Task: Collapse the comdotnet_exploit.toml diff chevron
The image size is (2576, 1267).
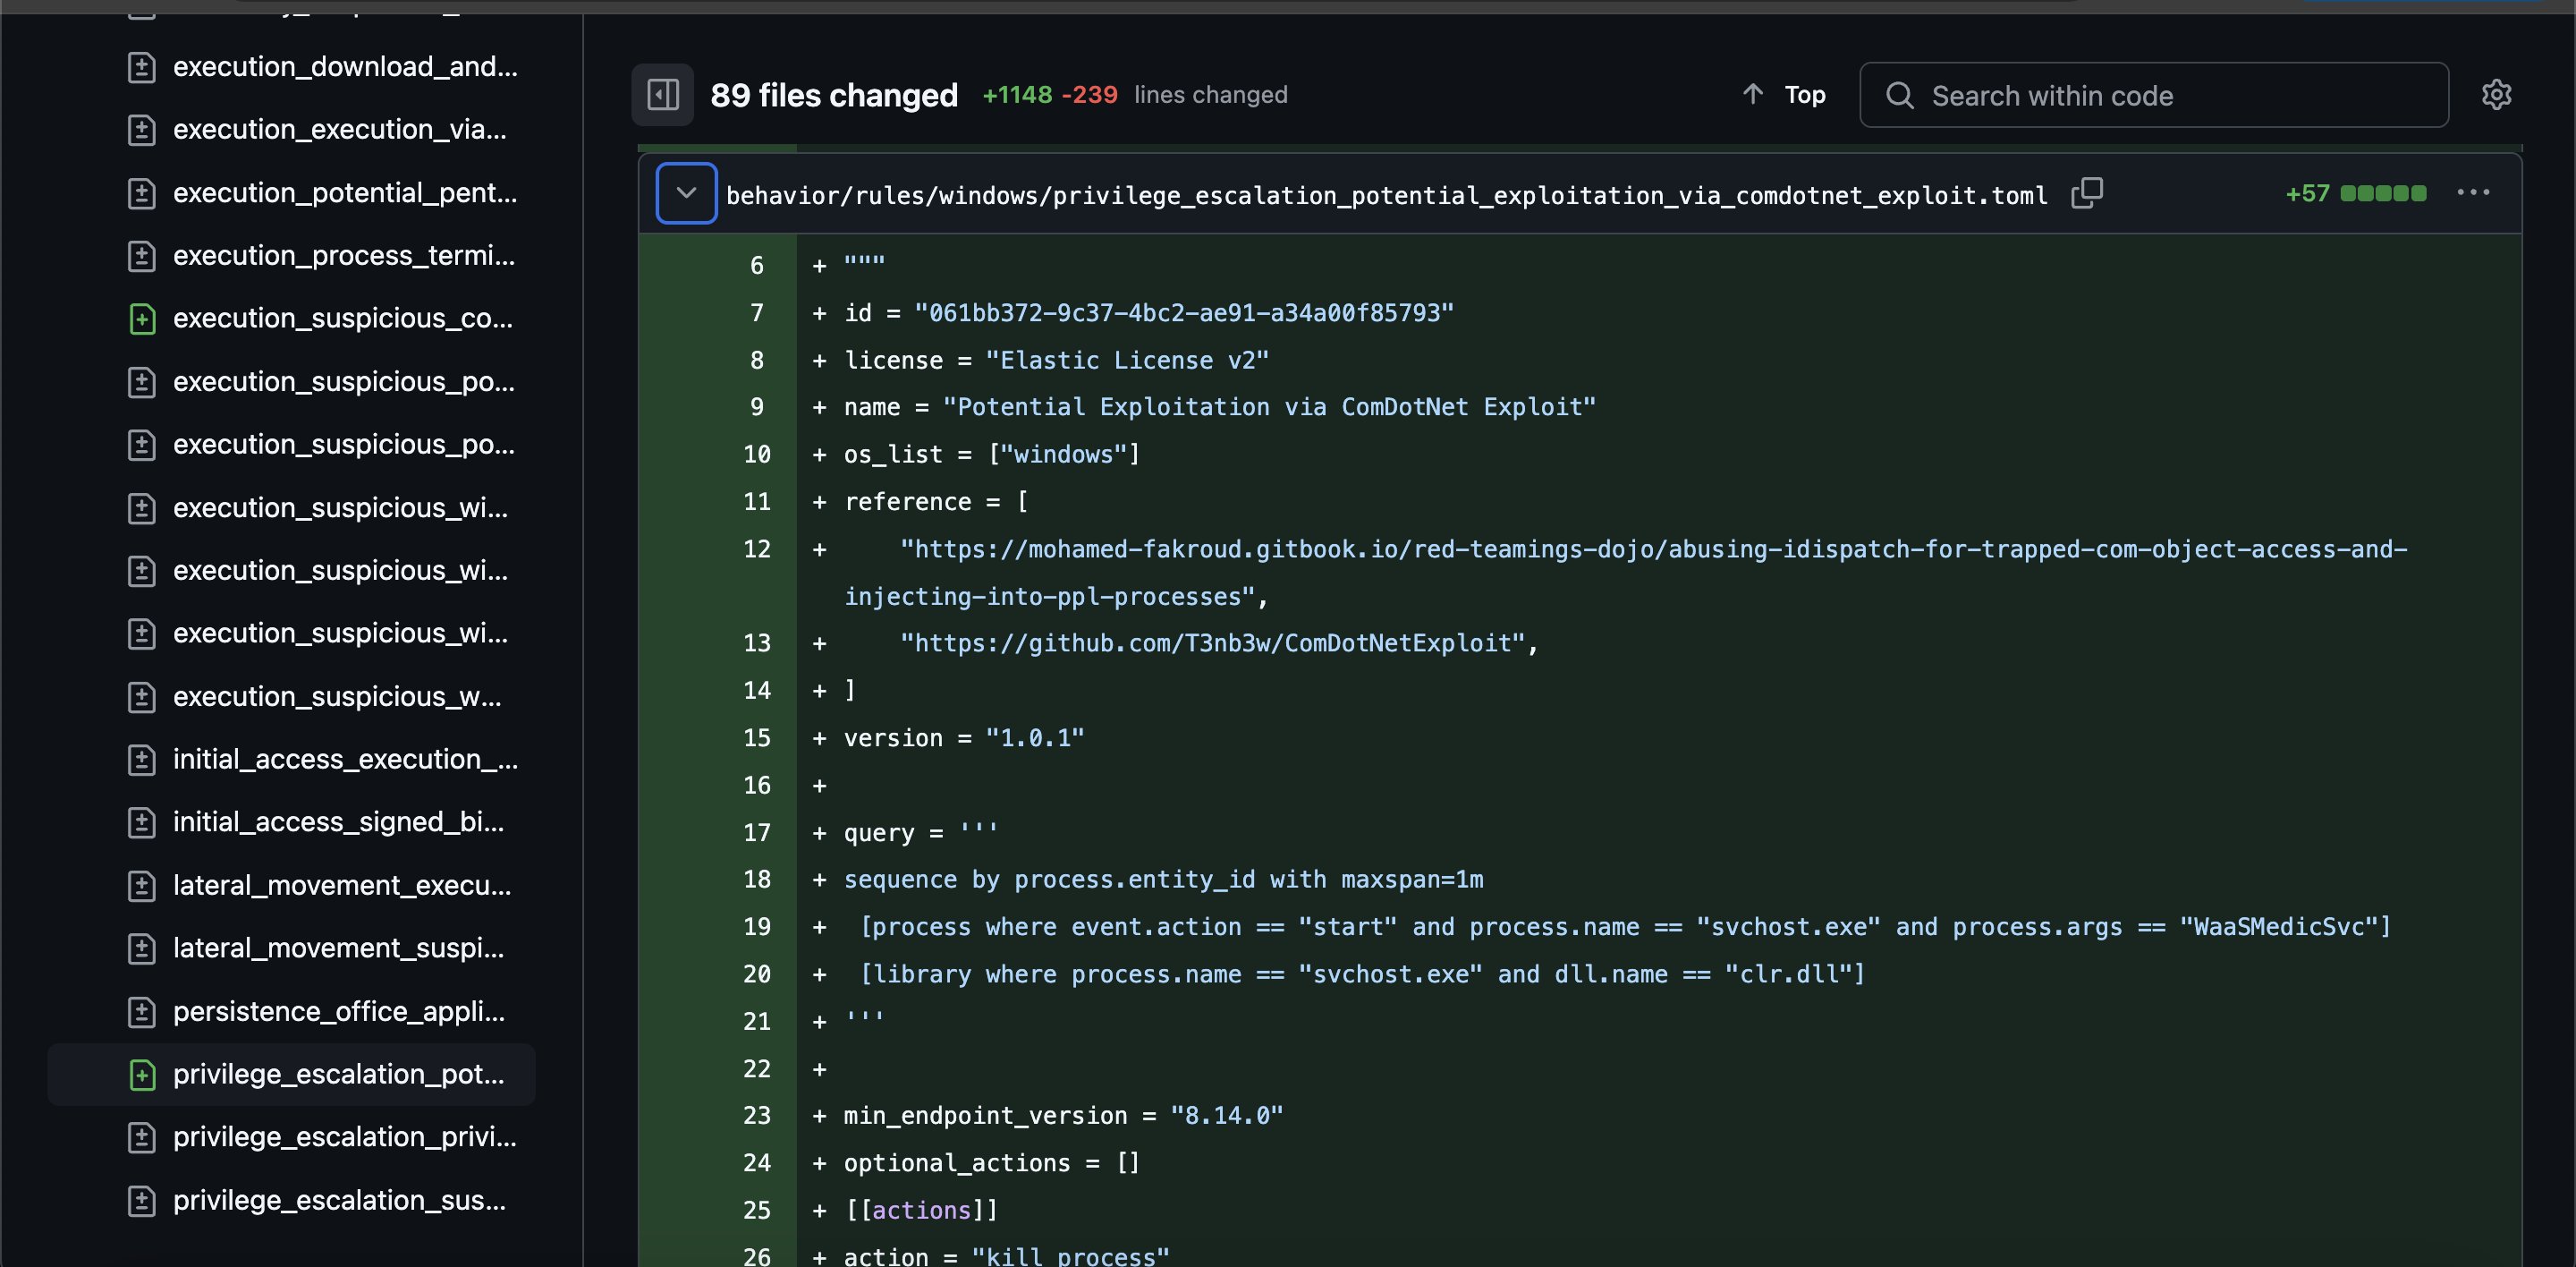Action: coord(686,193)
